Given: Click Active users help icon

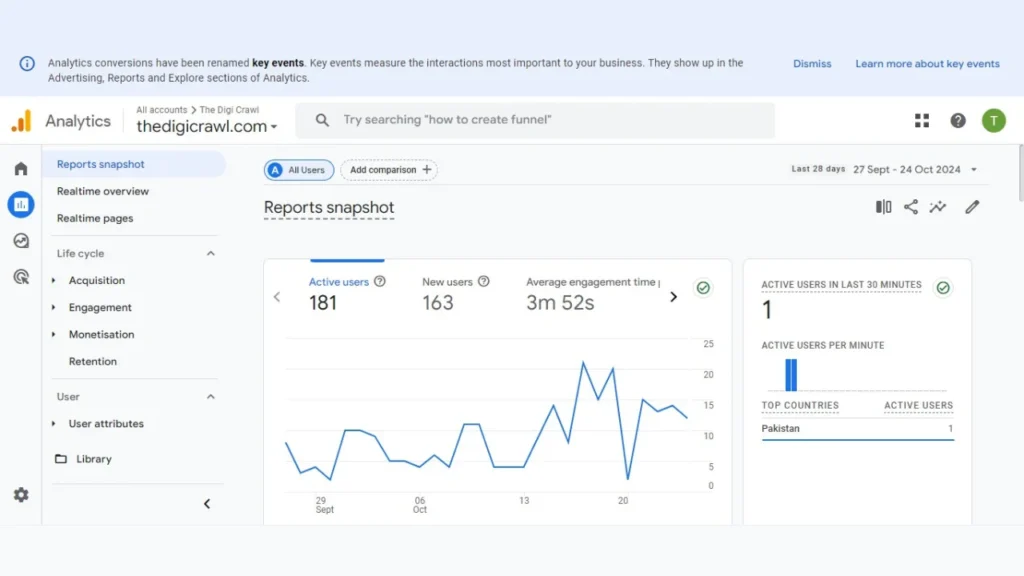Looking at the screenshot, I should (379, 281).
